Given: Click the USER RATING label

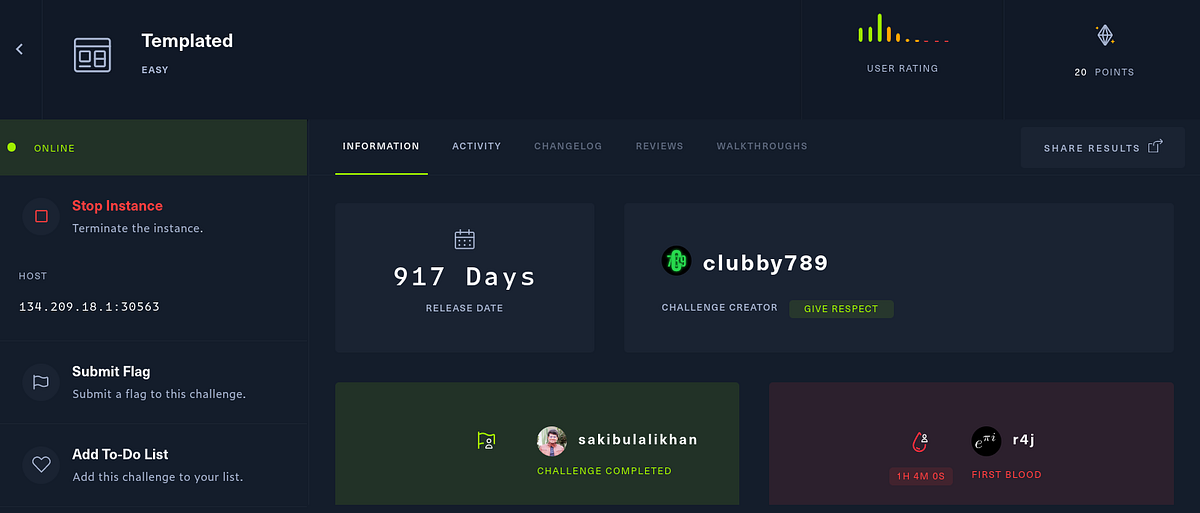Looking at the screenshot, I should click(x=902, y=68).
